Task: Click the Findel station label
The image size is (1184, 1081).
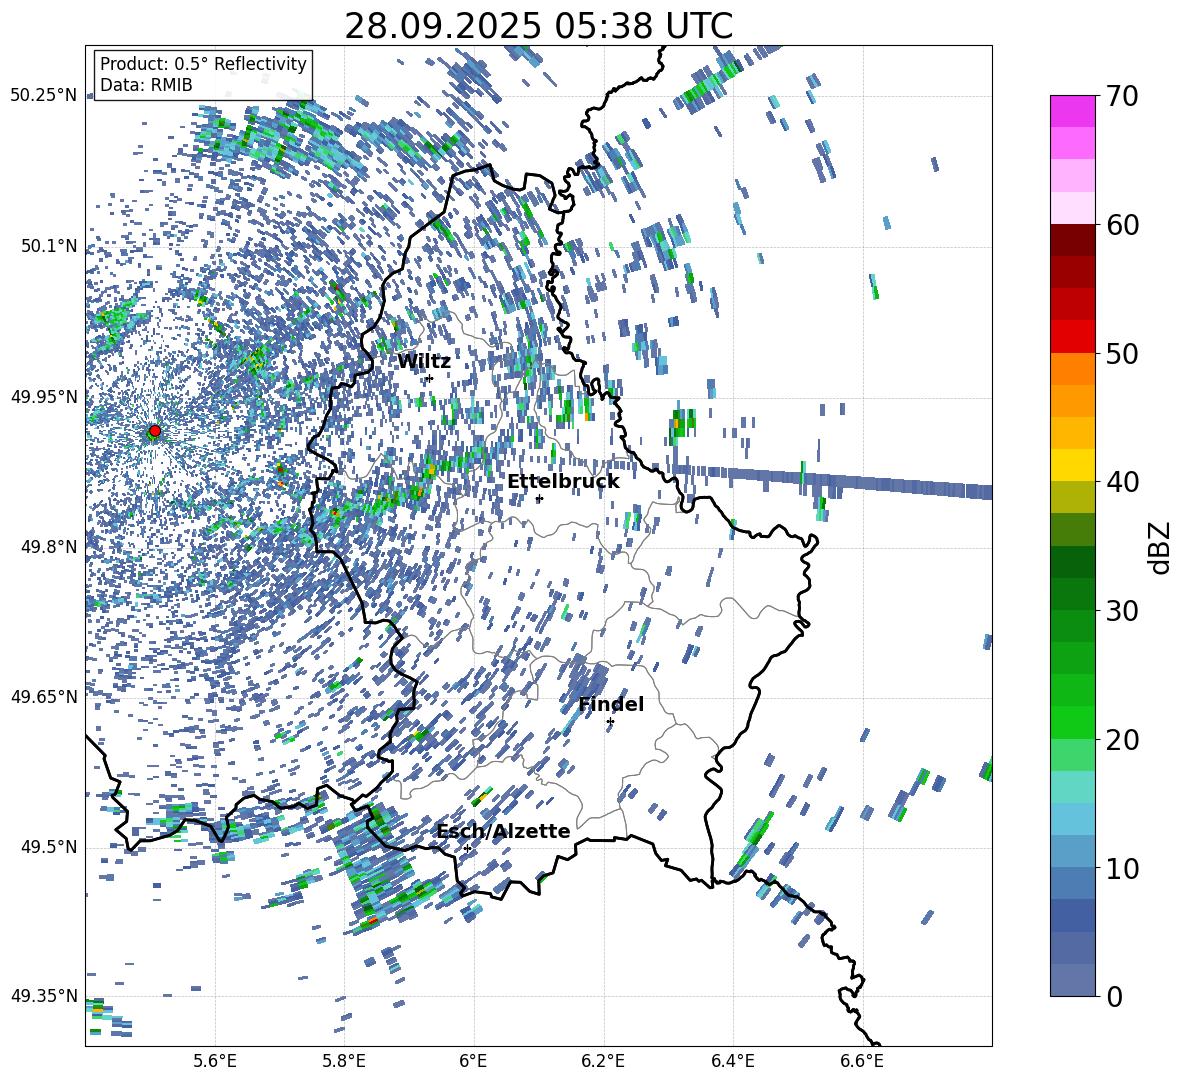Action: pos(611,704)
